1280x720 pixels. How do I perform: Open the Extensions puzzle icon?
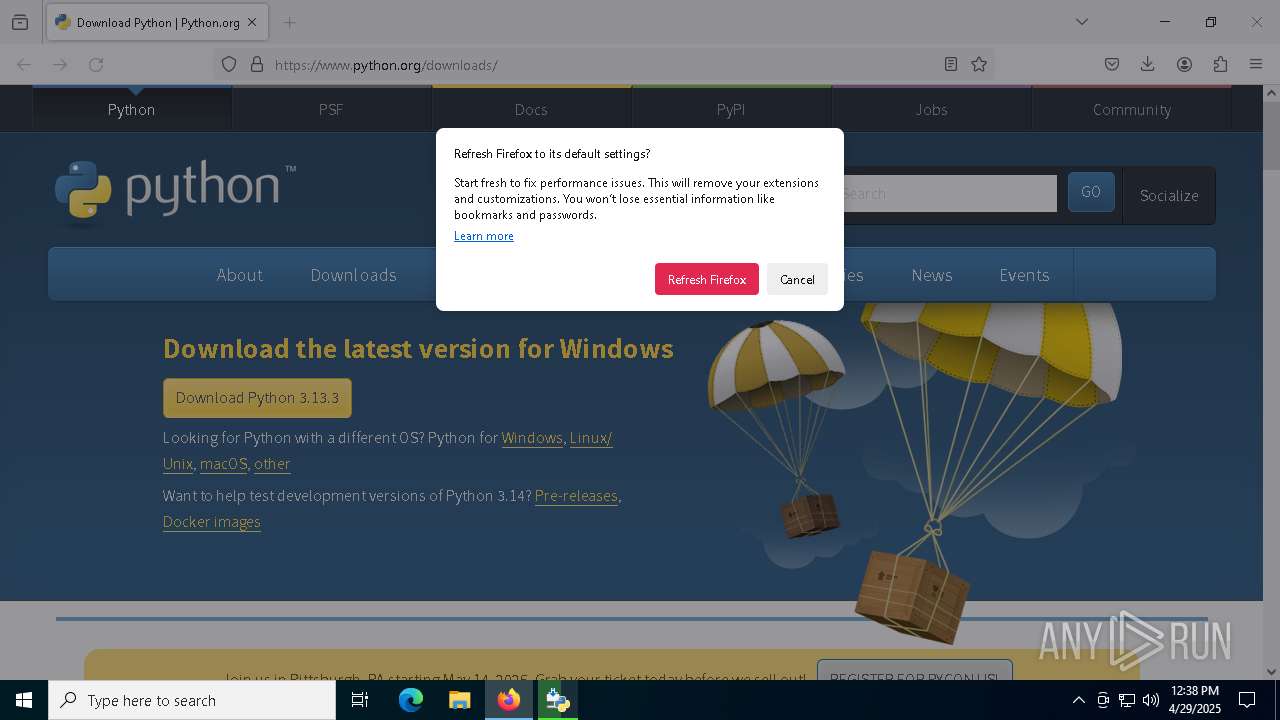(1220, 64)
